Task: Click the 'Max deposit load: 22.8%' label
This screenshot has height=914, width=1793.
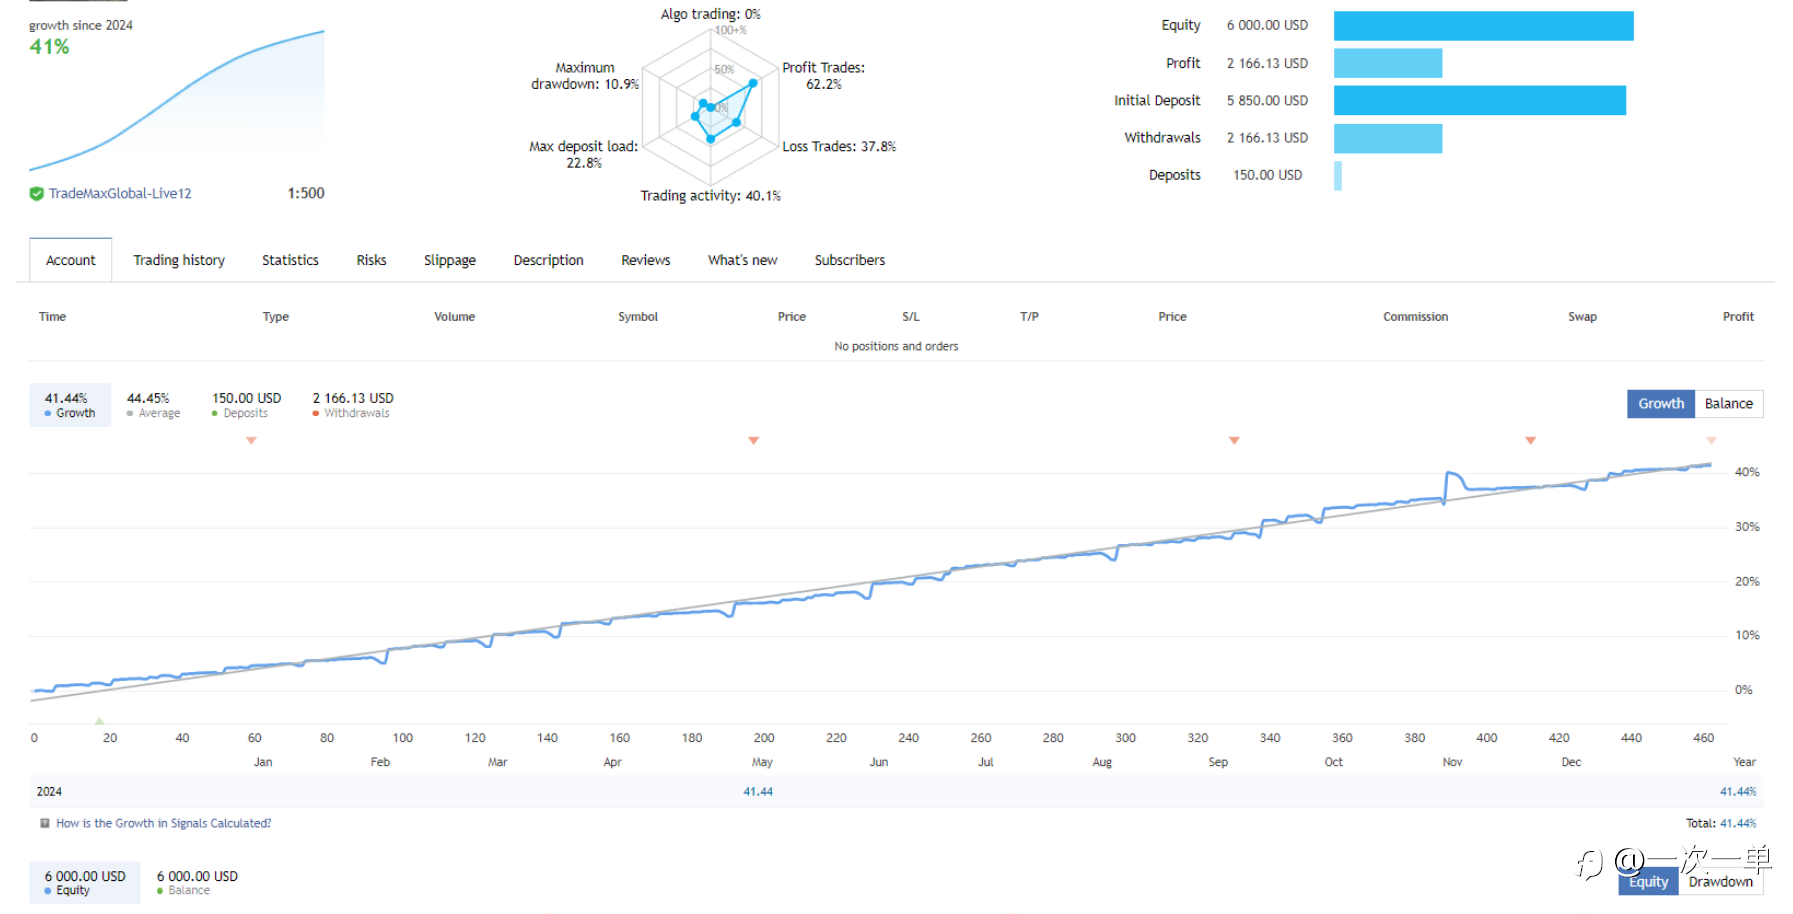Action: coord(584,155)
